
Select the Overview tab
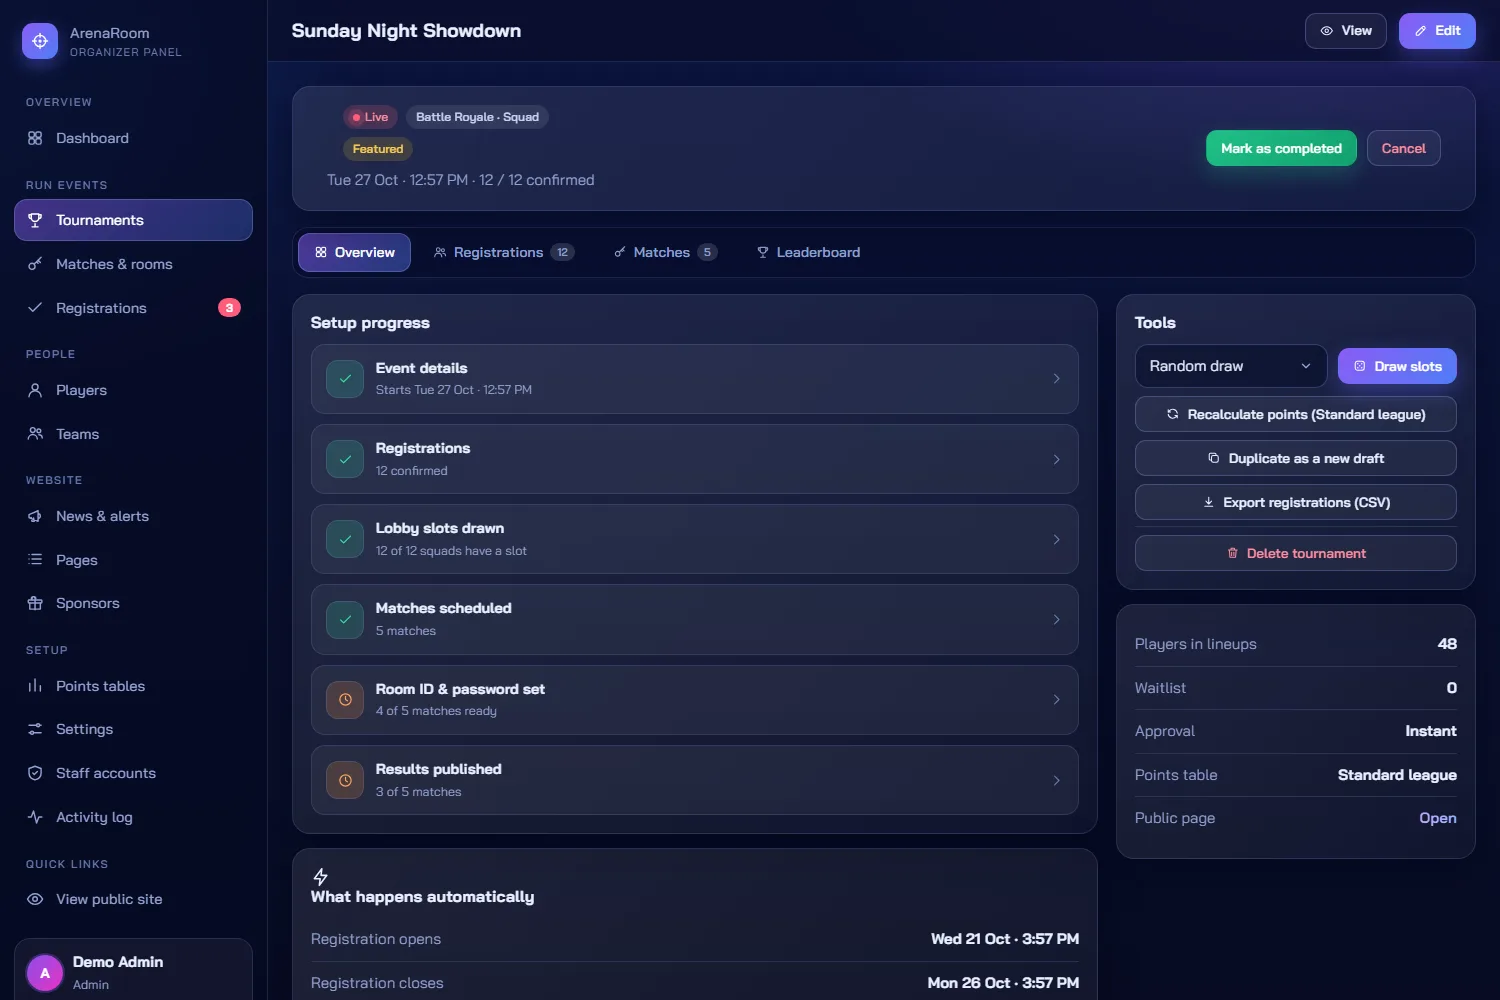click(354, 253)
